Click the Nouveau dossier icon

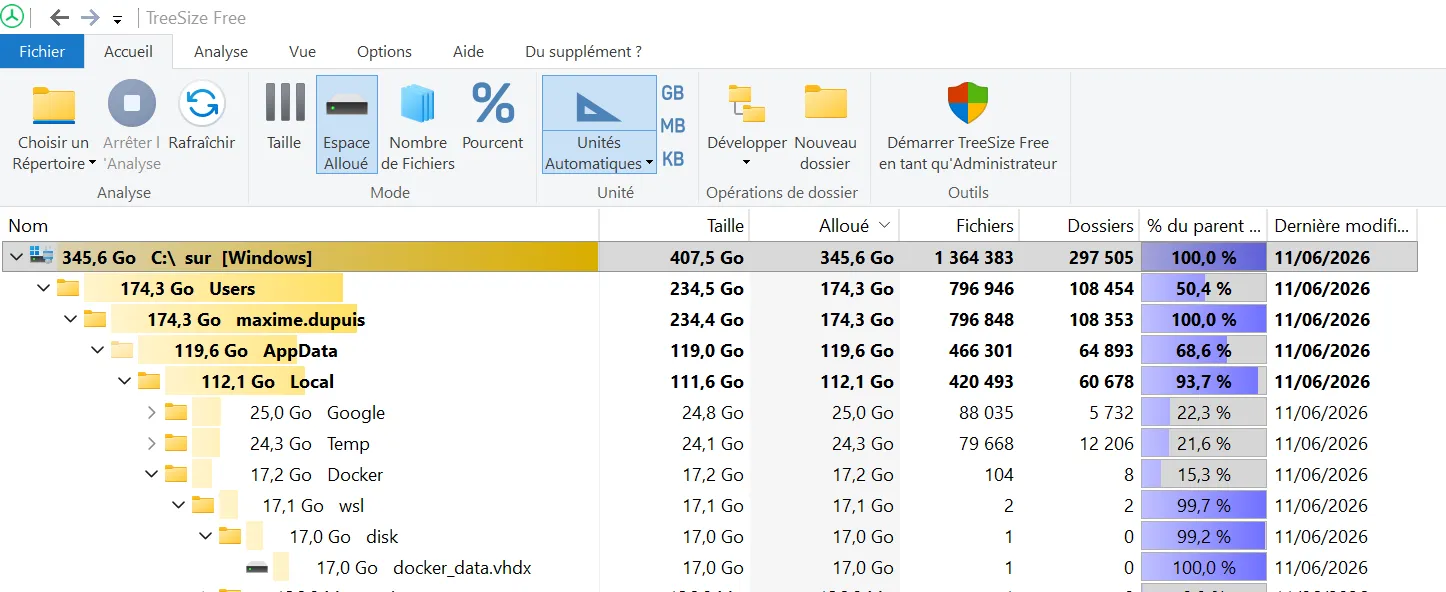coord(826,103)
